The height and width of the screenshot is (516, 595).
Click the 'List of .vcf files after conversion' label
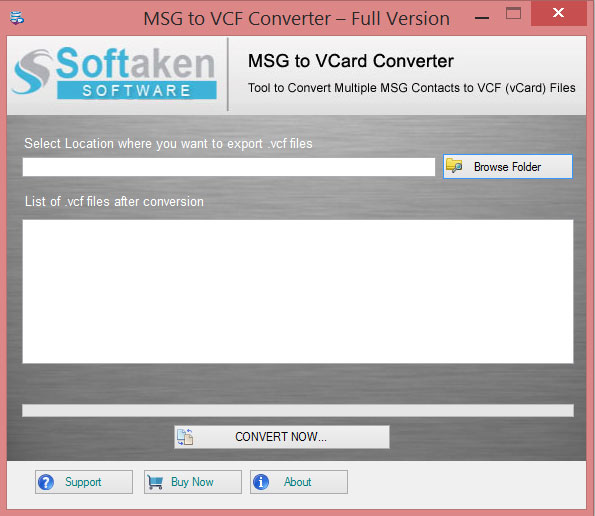[114, 201]
